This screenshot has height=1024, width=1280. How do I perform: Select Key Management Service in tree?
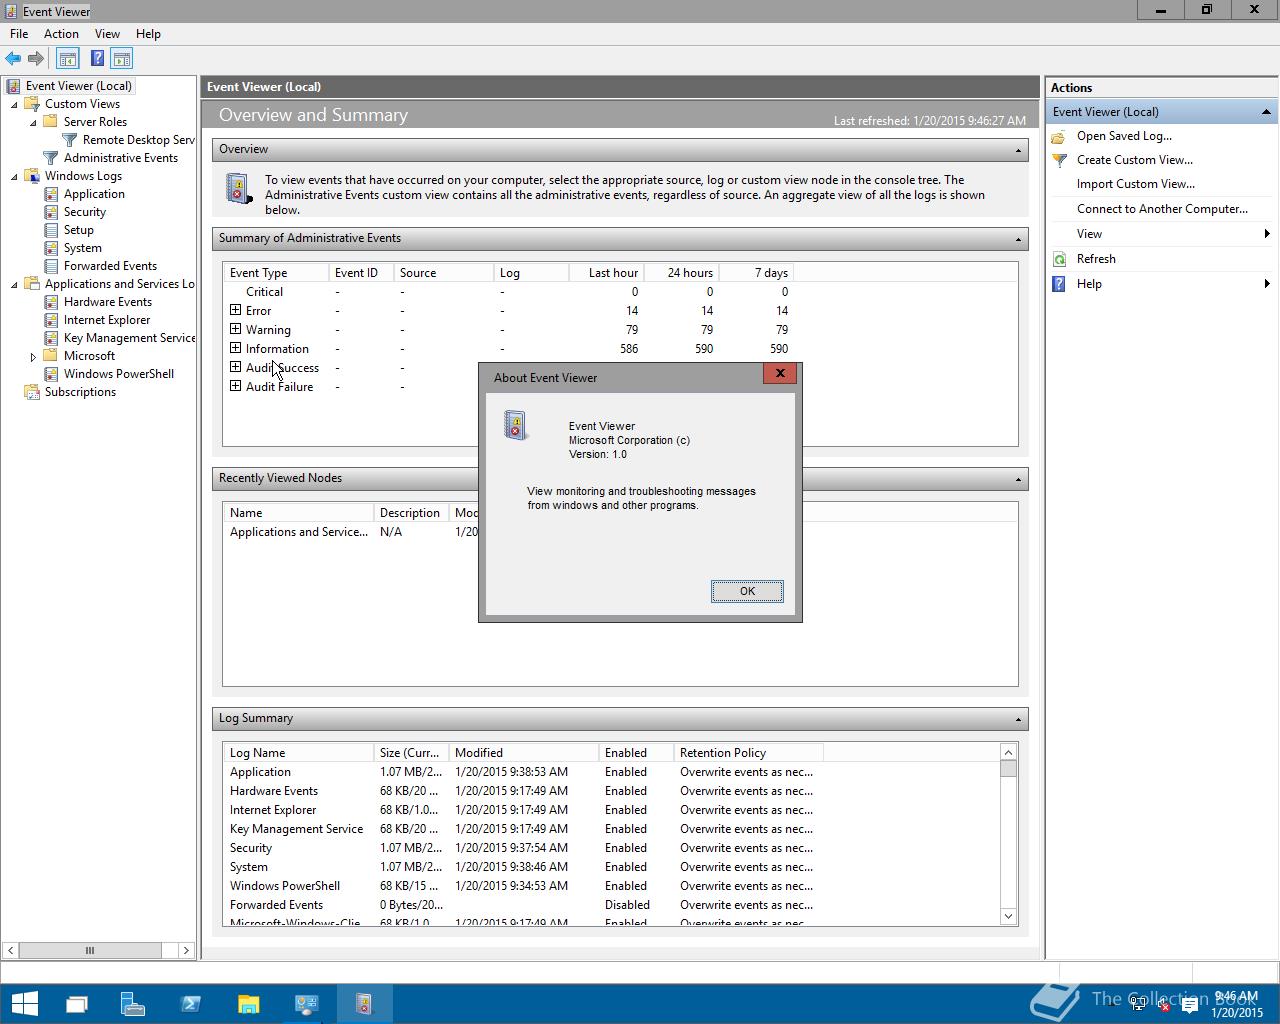129,338
